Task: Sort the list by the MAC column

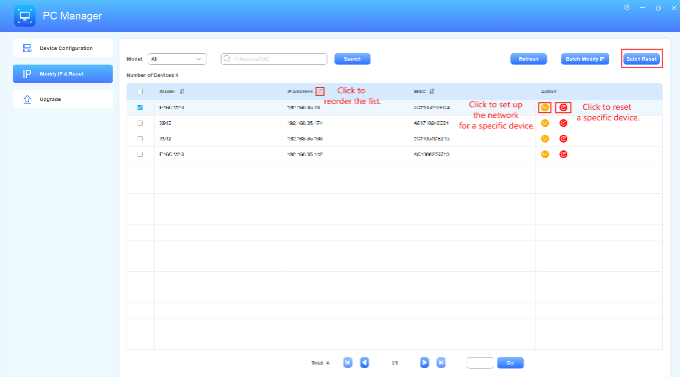Action: (x=432, y=92)
